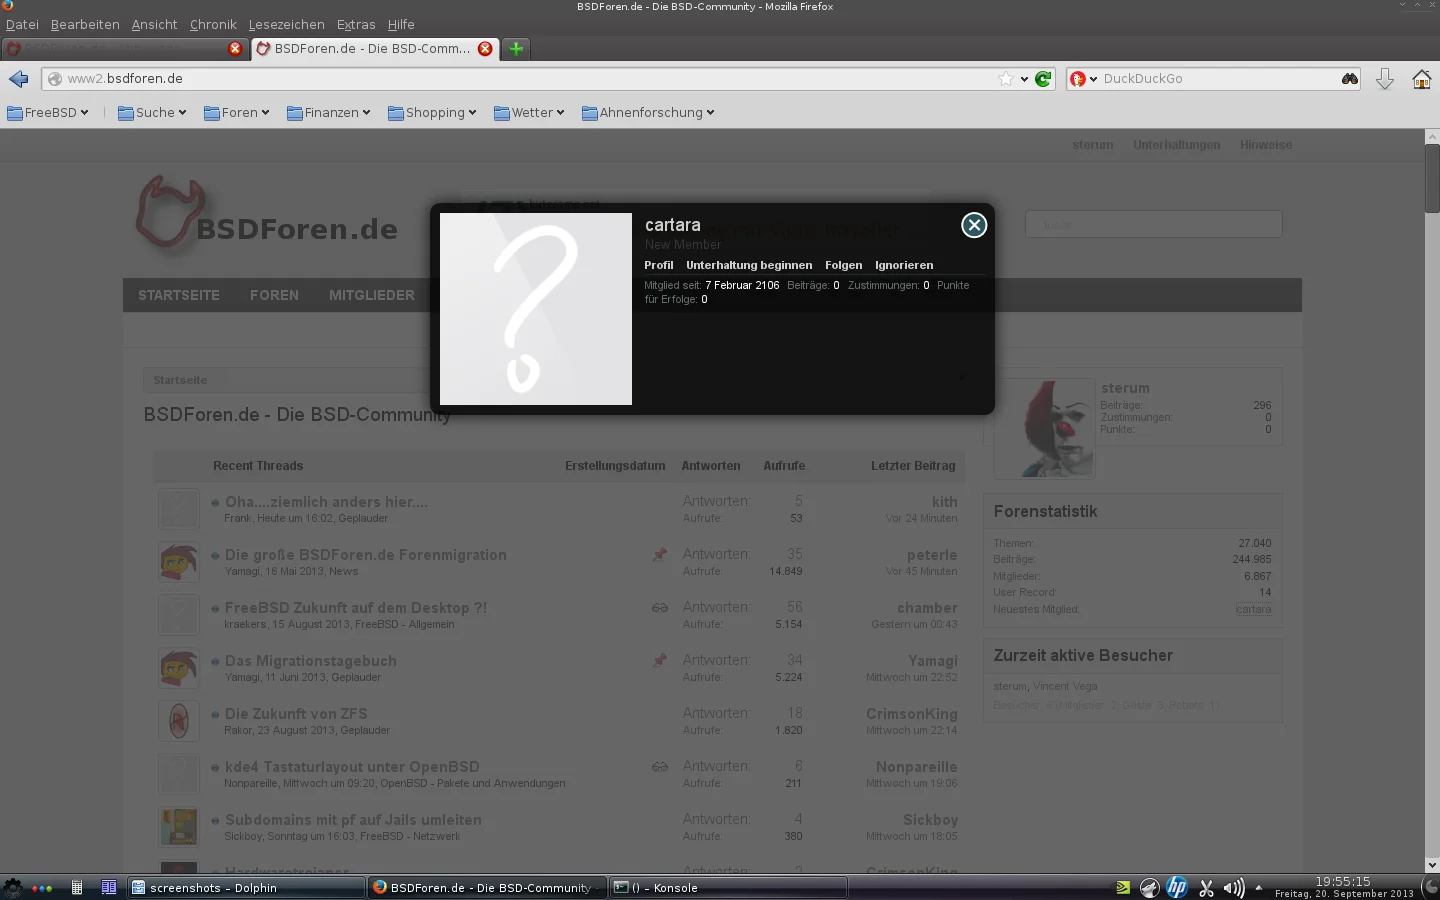Click the Startseite breadcrumb
This screenshot has width=1440, height=900.
tap(180, 380)
